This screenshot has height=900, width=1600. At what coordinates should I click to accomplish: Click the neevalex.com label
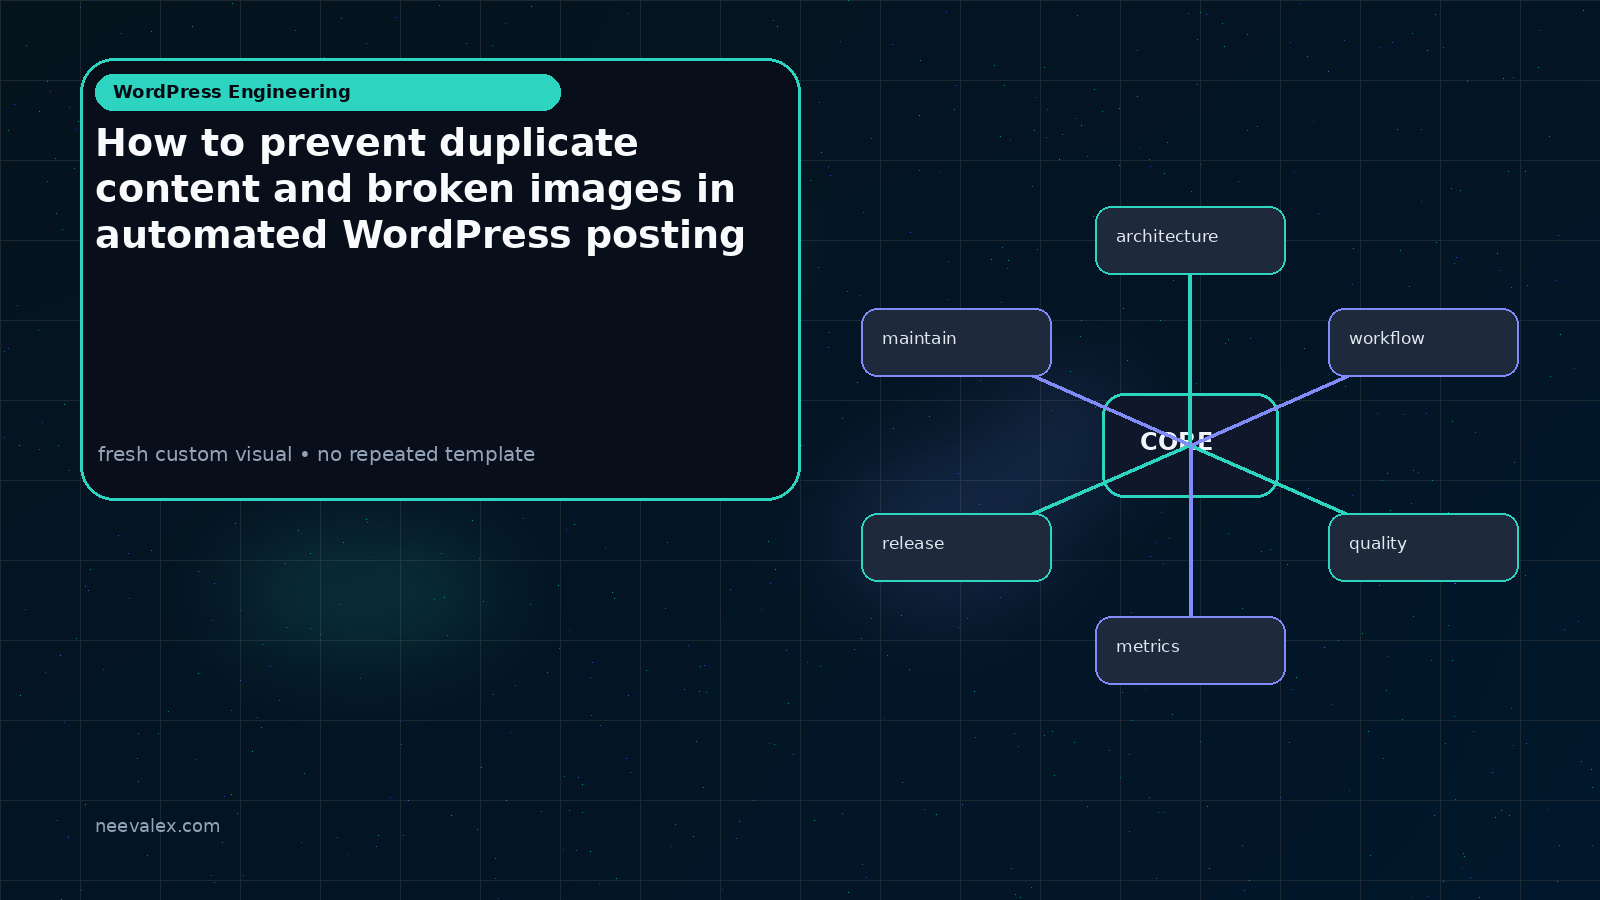point(157,826)
